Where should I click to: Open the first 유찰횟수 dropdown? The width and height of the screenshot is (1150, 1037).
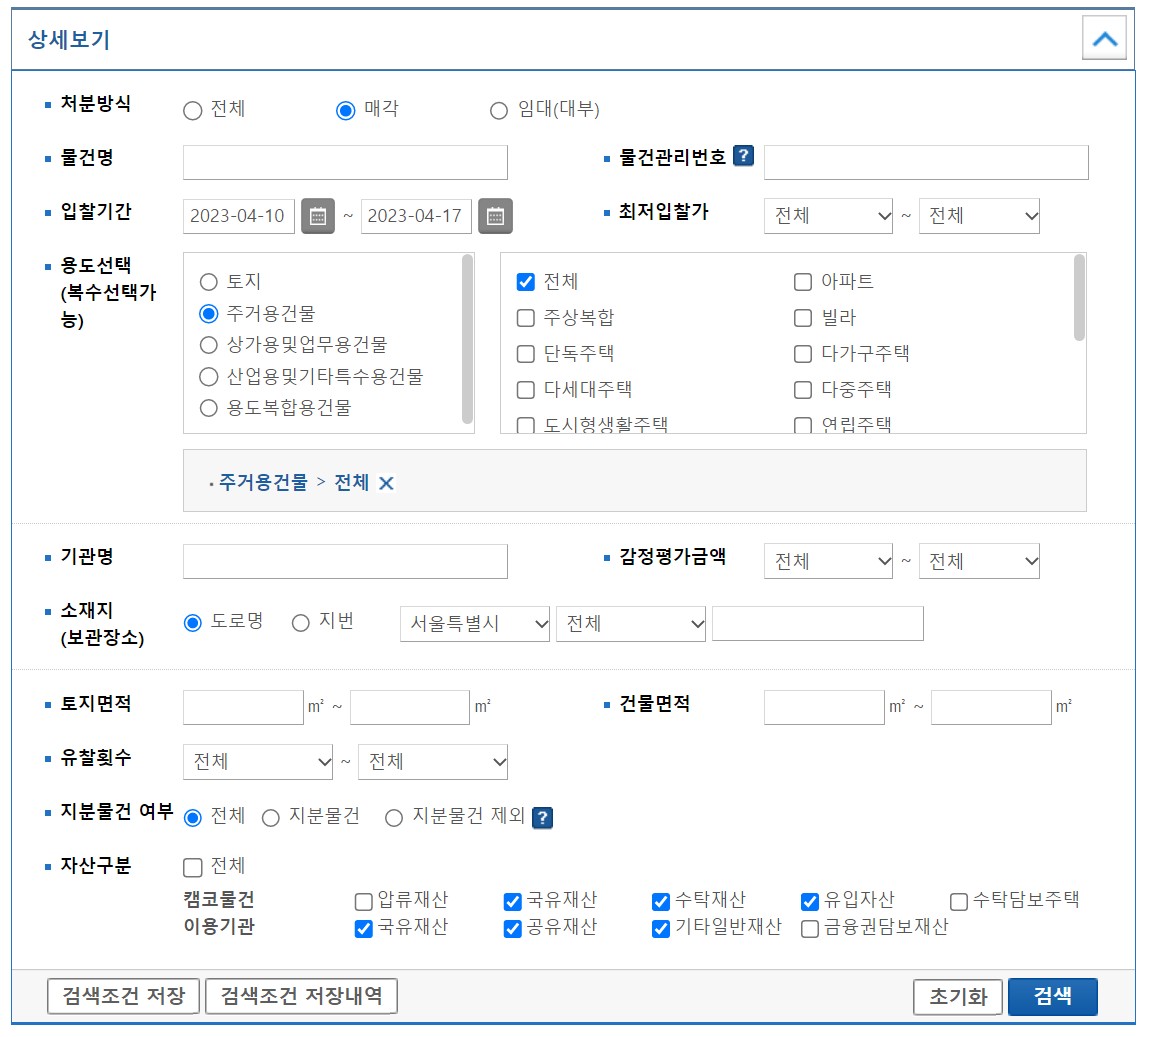(257, 762)
